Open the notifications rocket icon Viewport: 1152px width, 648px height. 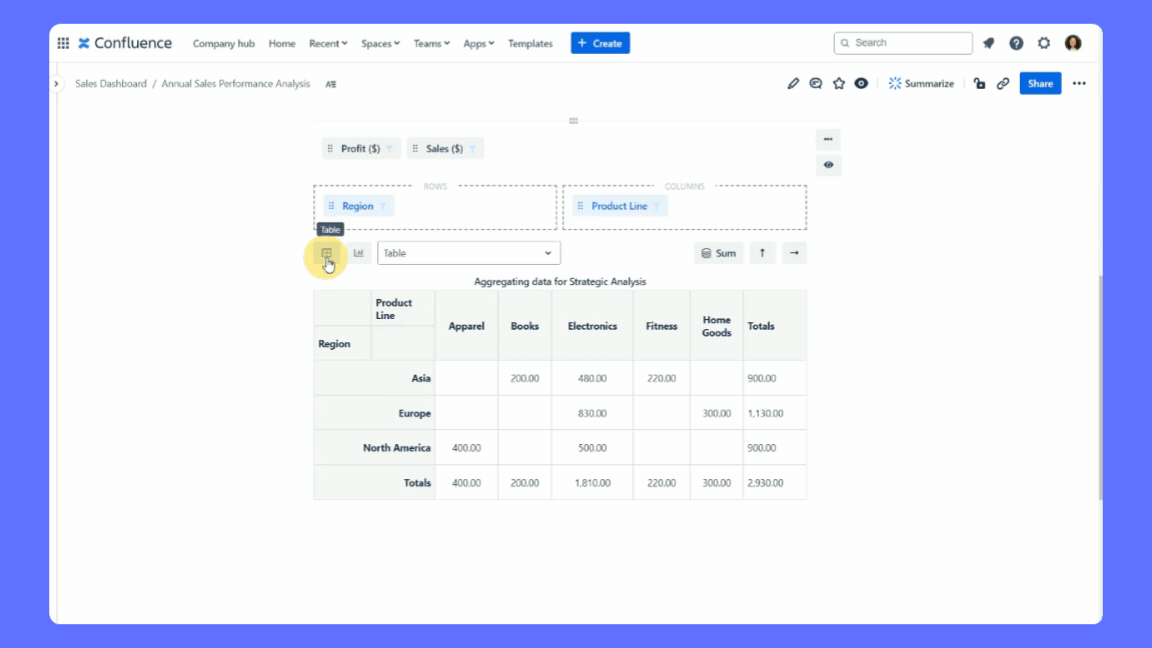tap(988, 43)
